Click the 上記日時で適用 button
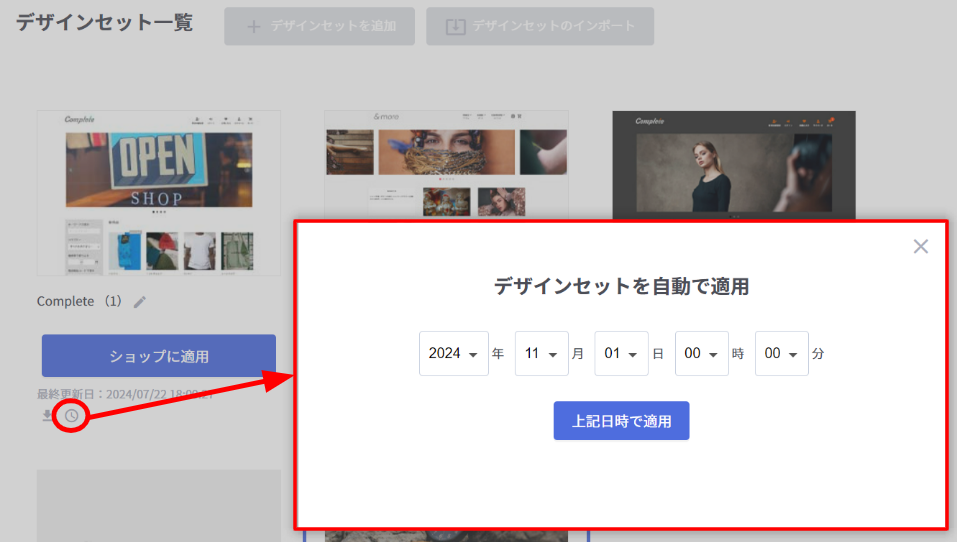This screenshot has width=957, height=542. pyautogui.click(x=621, y=421)
